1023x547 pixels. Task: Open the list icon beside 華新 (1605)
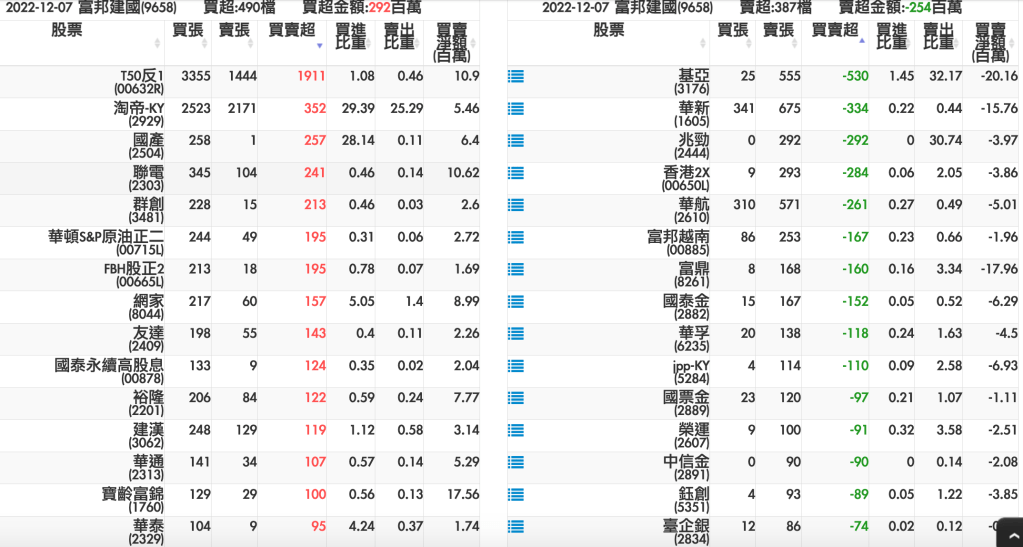pos(515,108)
